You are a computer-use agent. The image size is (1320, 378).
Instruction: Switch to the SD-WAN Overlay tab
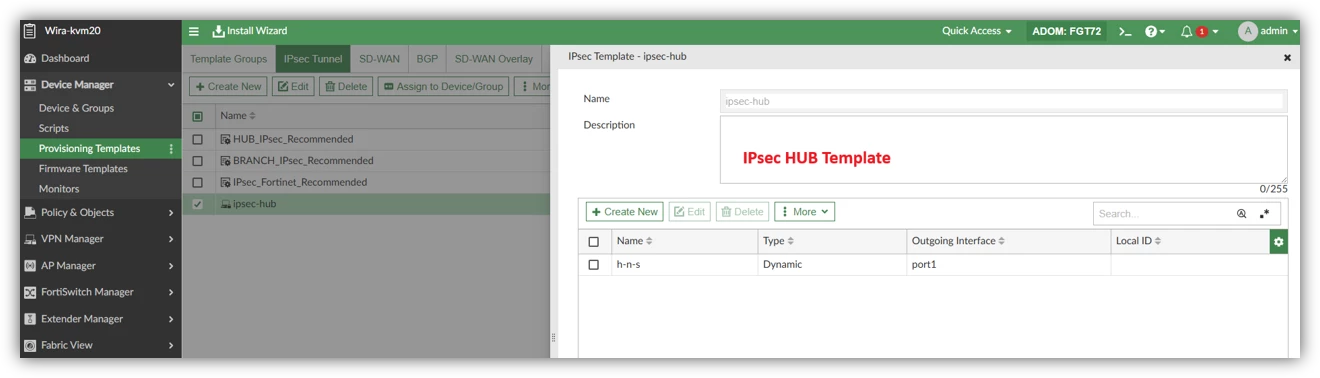(494, 59)
